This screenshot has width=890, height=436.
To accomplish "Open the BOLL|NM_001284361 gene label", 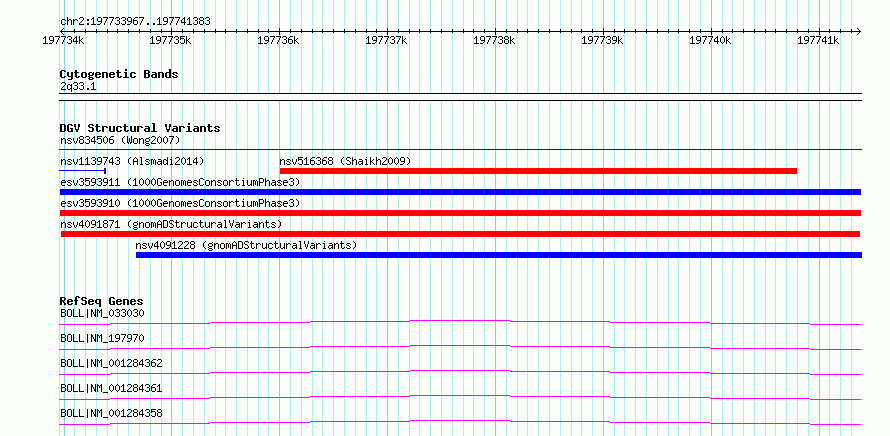I will point(111,388).
